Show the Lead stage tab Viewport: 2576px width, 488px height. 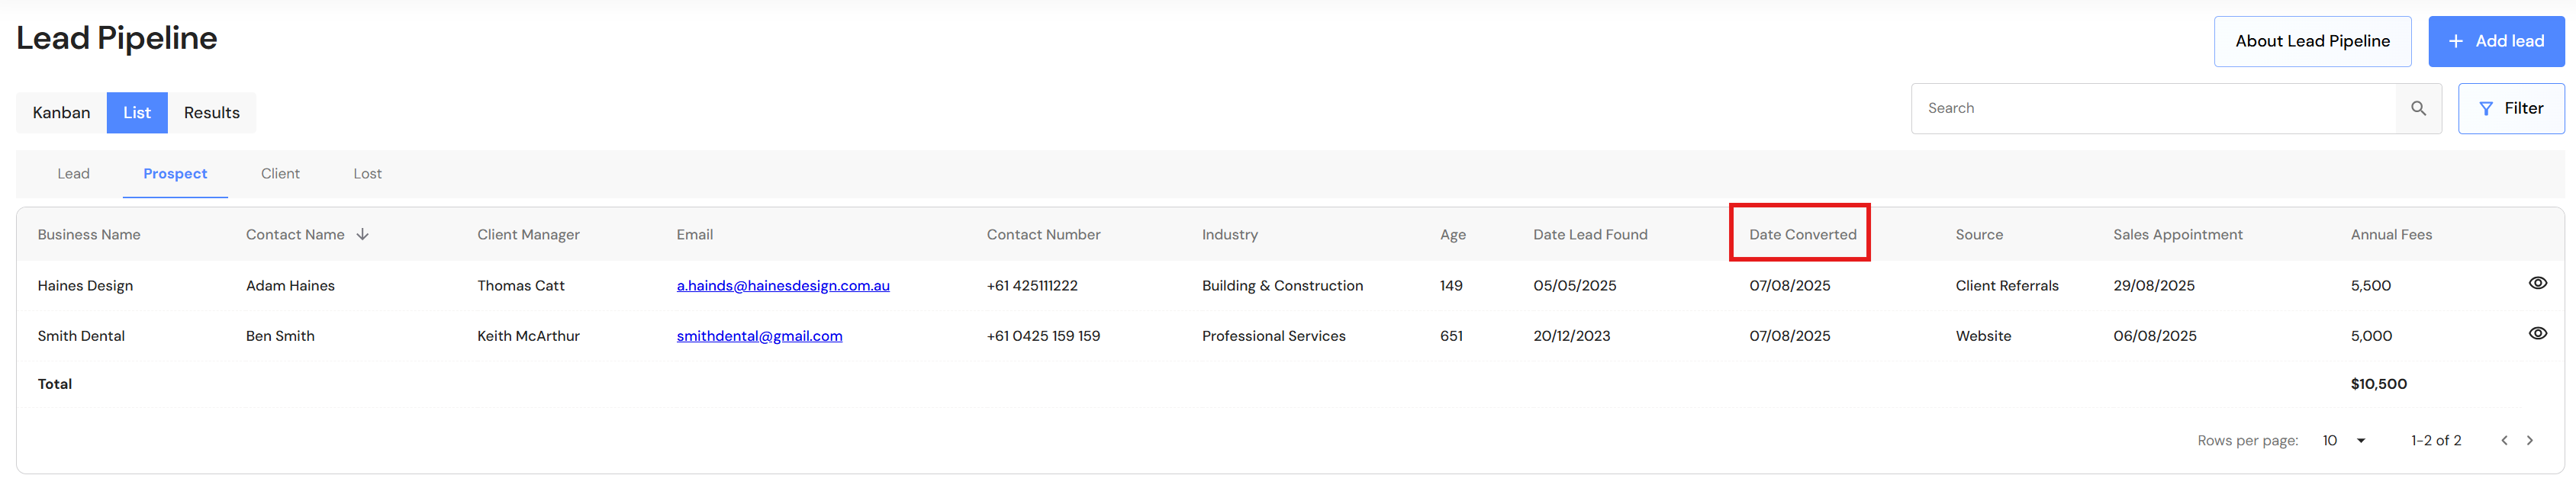[x=73, y=174]
